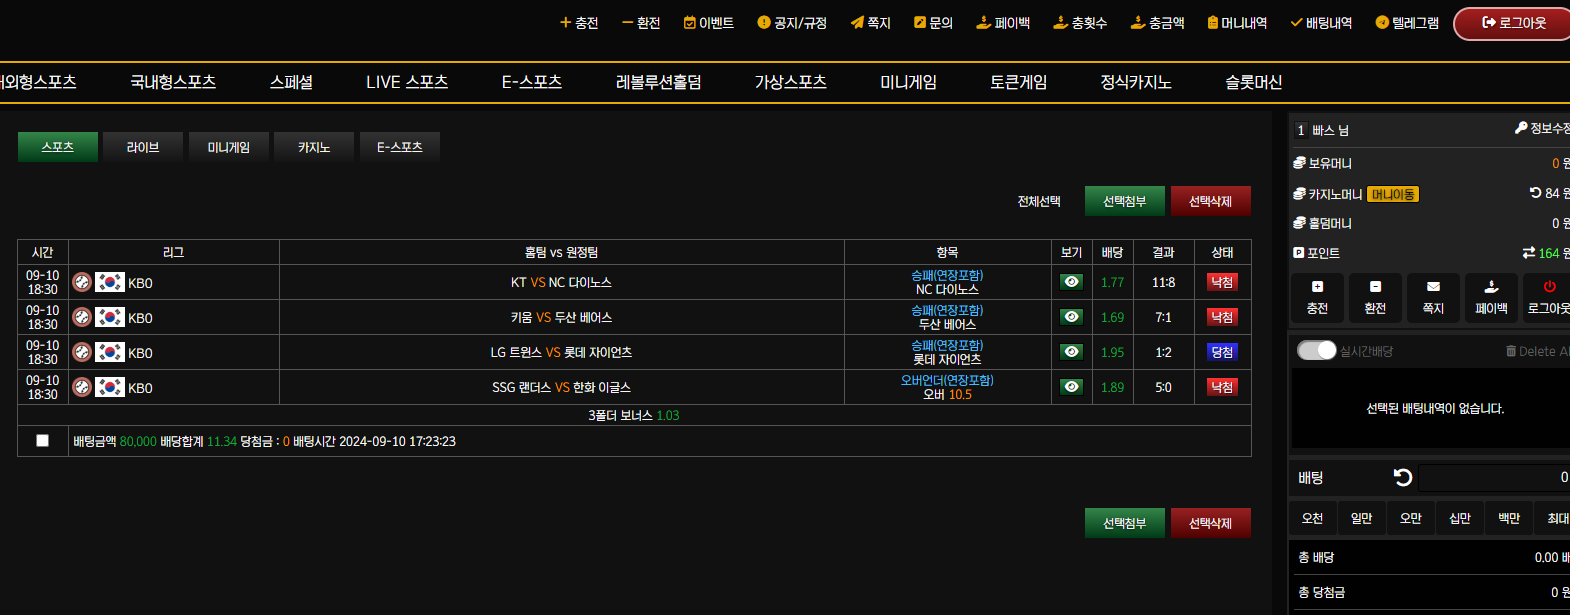This screenshot has width=1570, height=615.
Task: Click Korea flag icon in 키움 VS 두산 row
Action: coord(110,317)
